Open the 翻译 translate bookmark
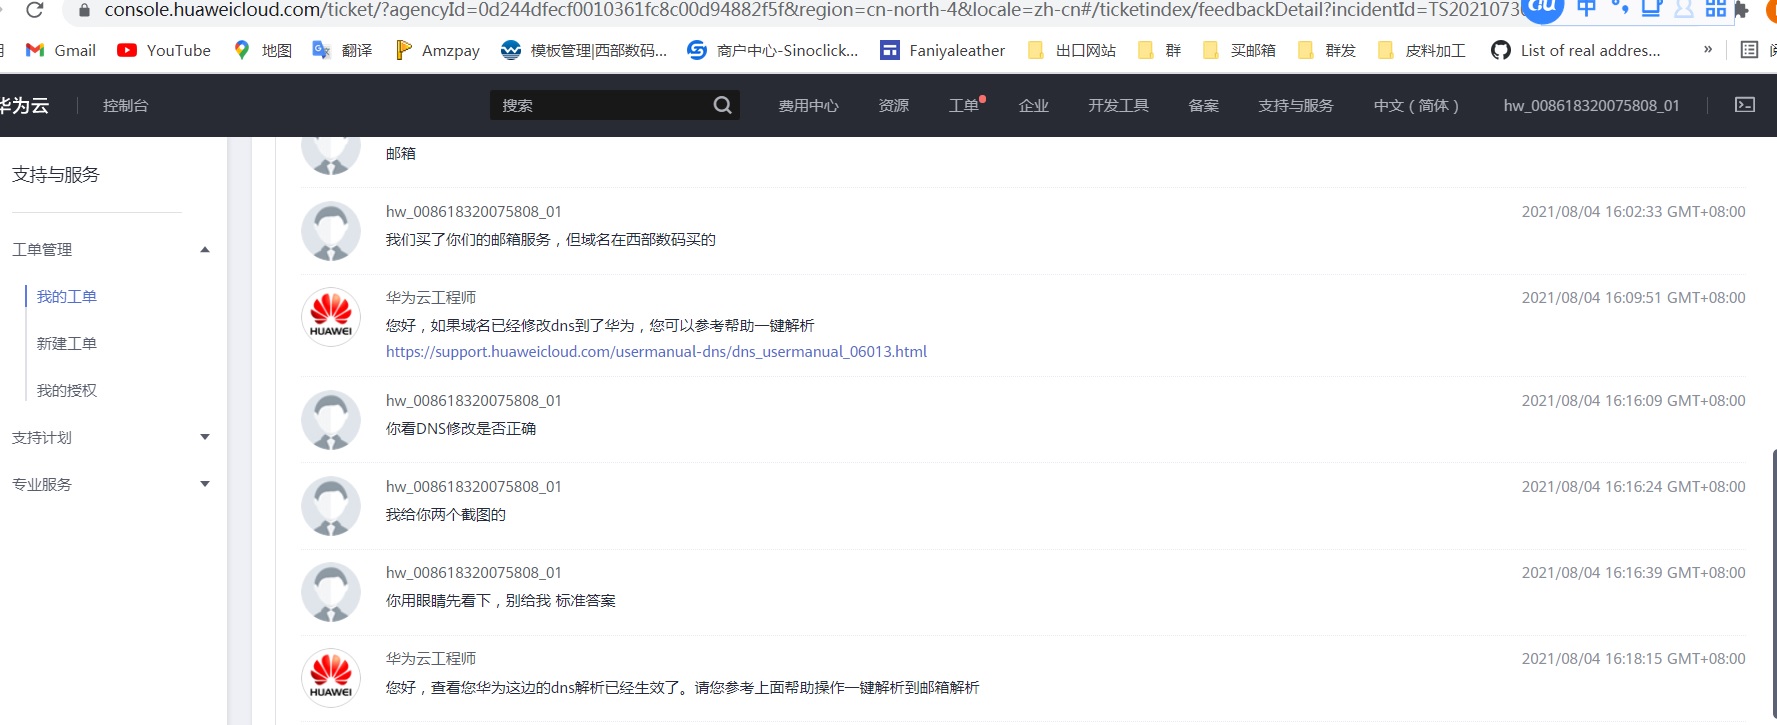The height and width of the screenshot is (725, 1777). [x=342, y=50]
